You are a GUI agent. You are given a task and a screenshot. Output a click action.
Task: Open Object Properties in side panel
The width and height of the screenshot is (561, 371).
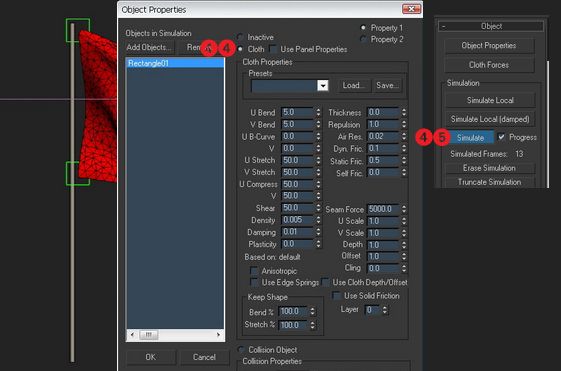click(x=489, y=45)
